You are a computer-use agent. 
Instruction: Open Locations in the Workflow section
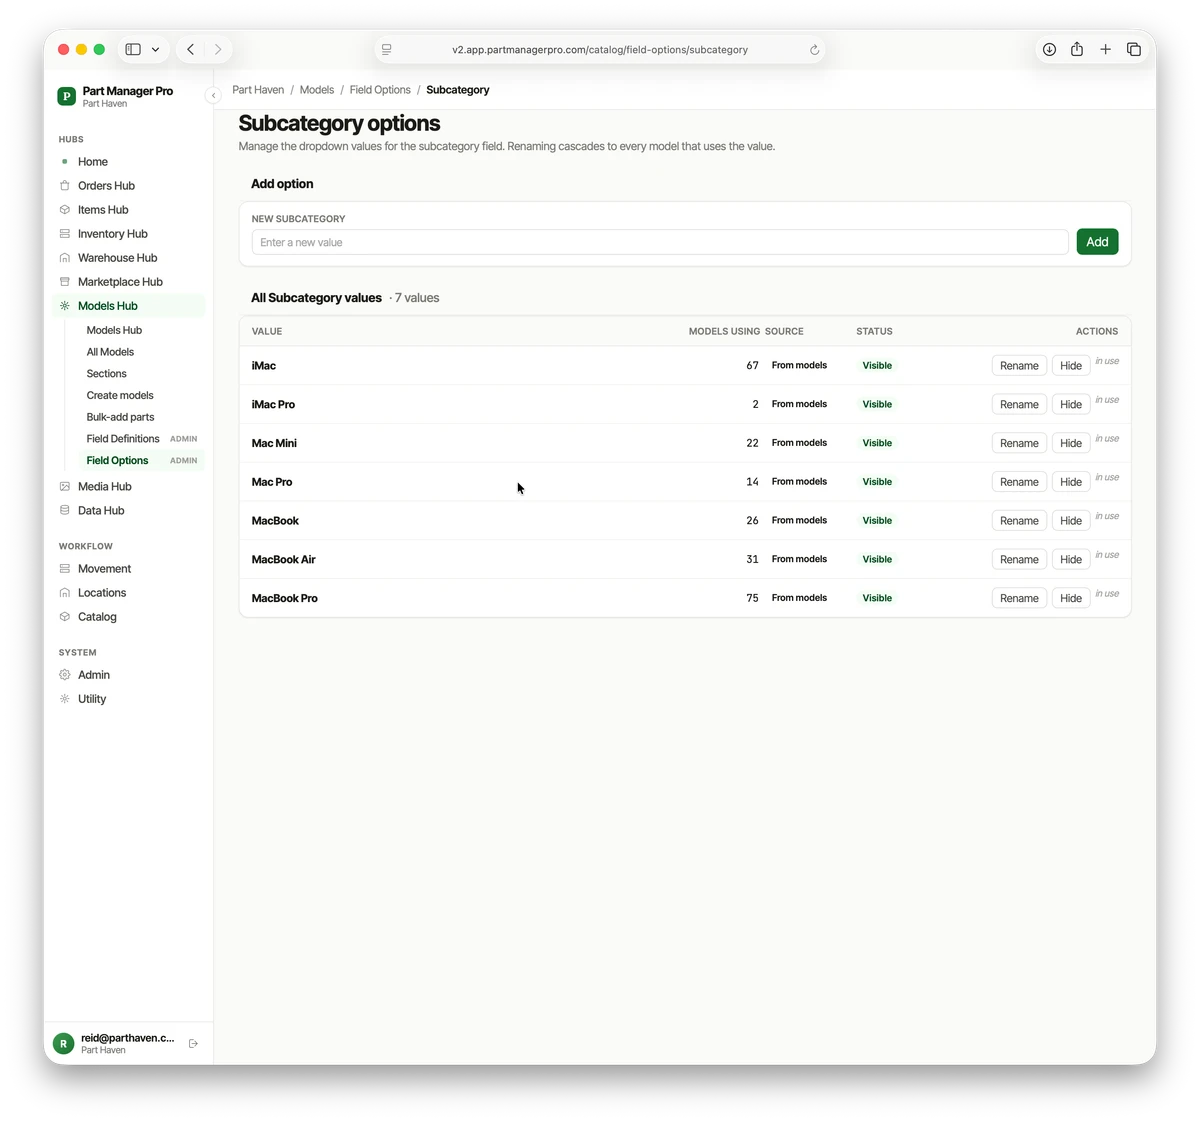point(128,593)
